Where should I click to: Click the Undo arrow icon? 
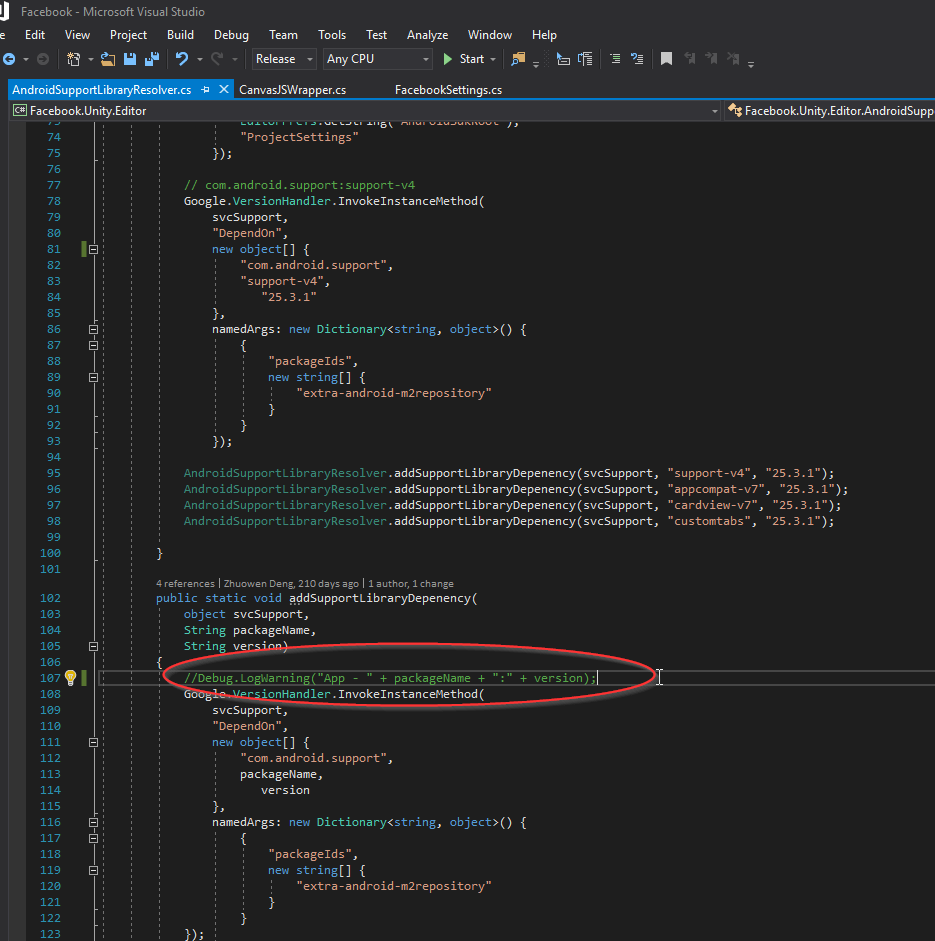[181, 59]
